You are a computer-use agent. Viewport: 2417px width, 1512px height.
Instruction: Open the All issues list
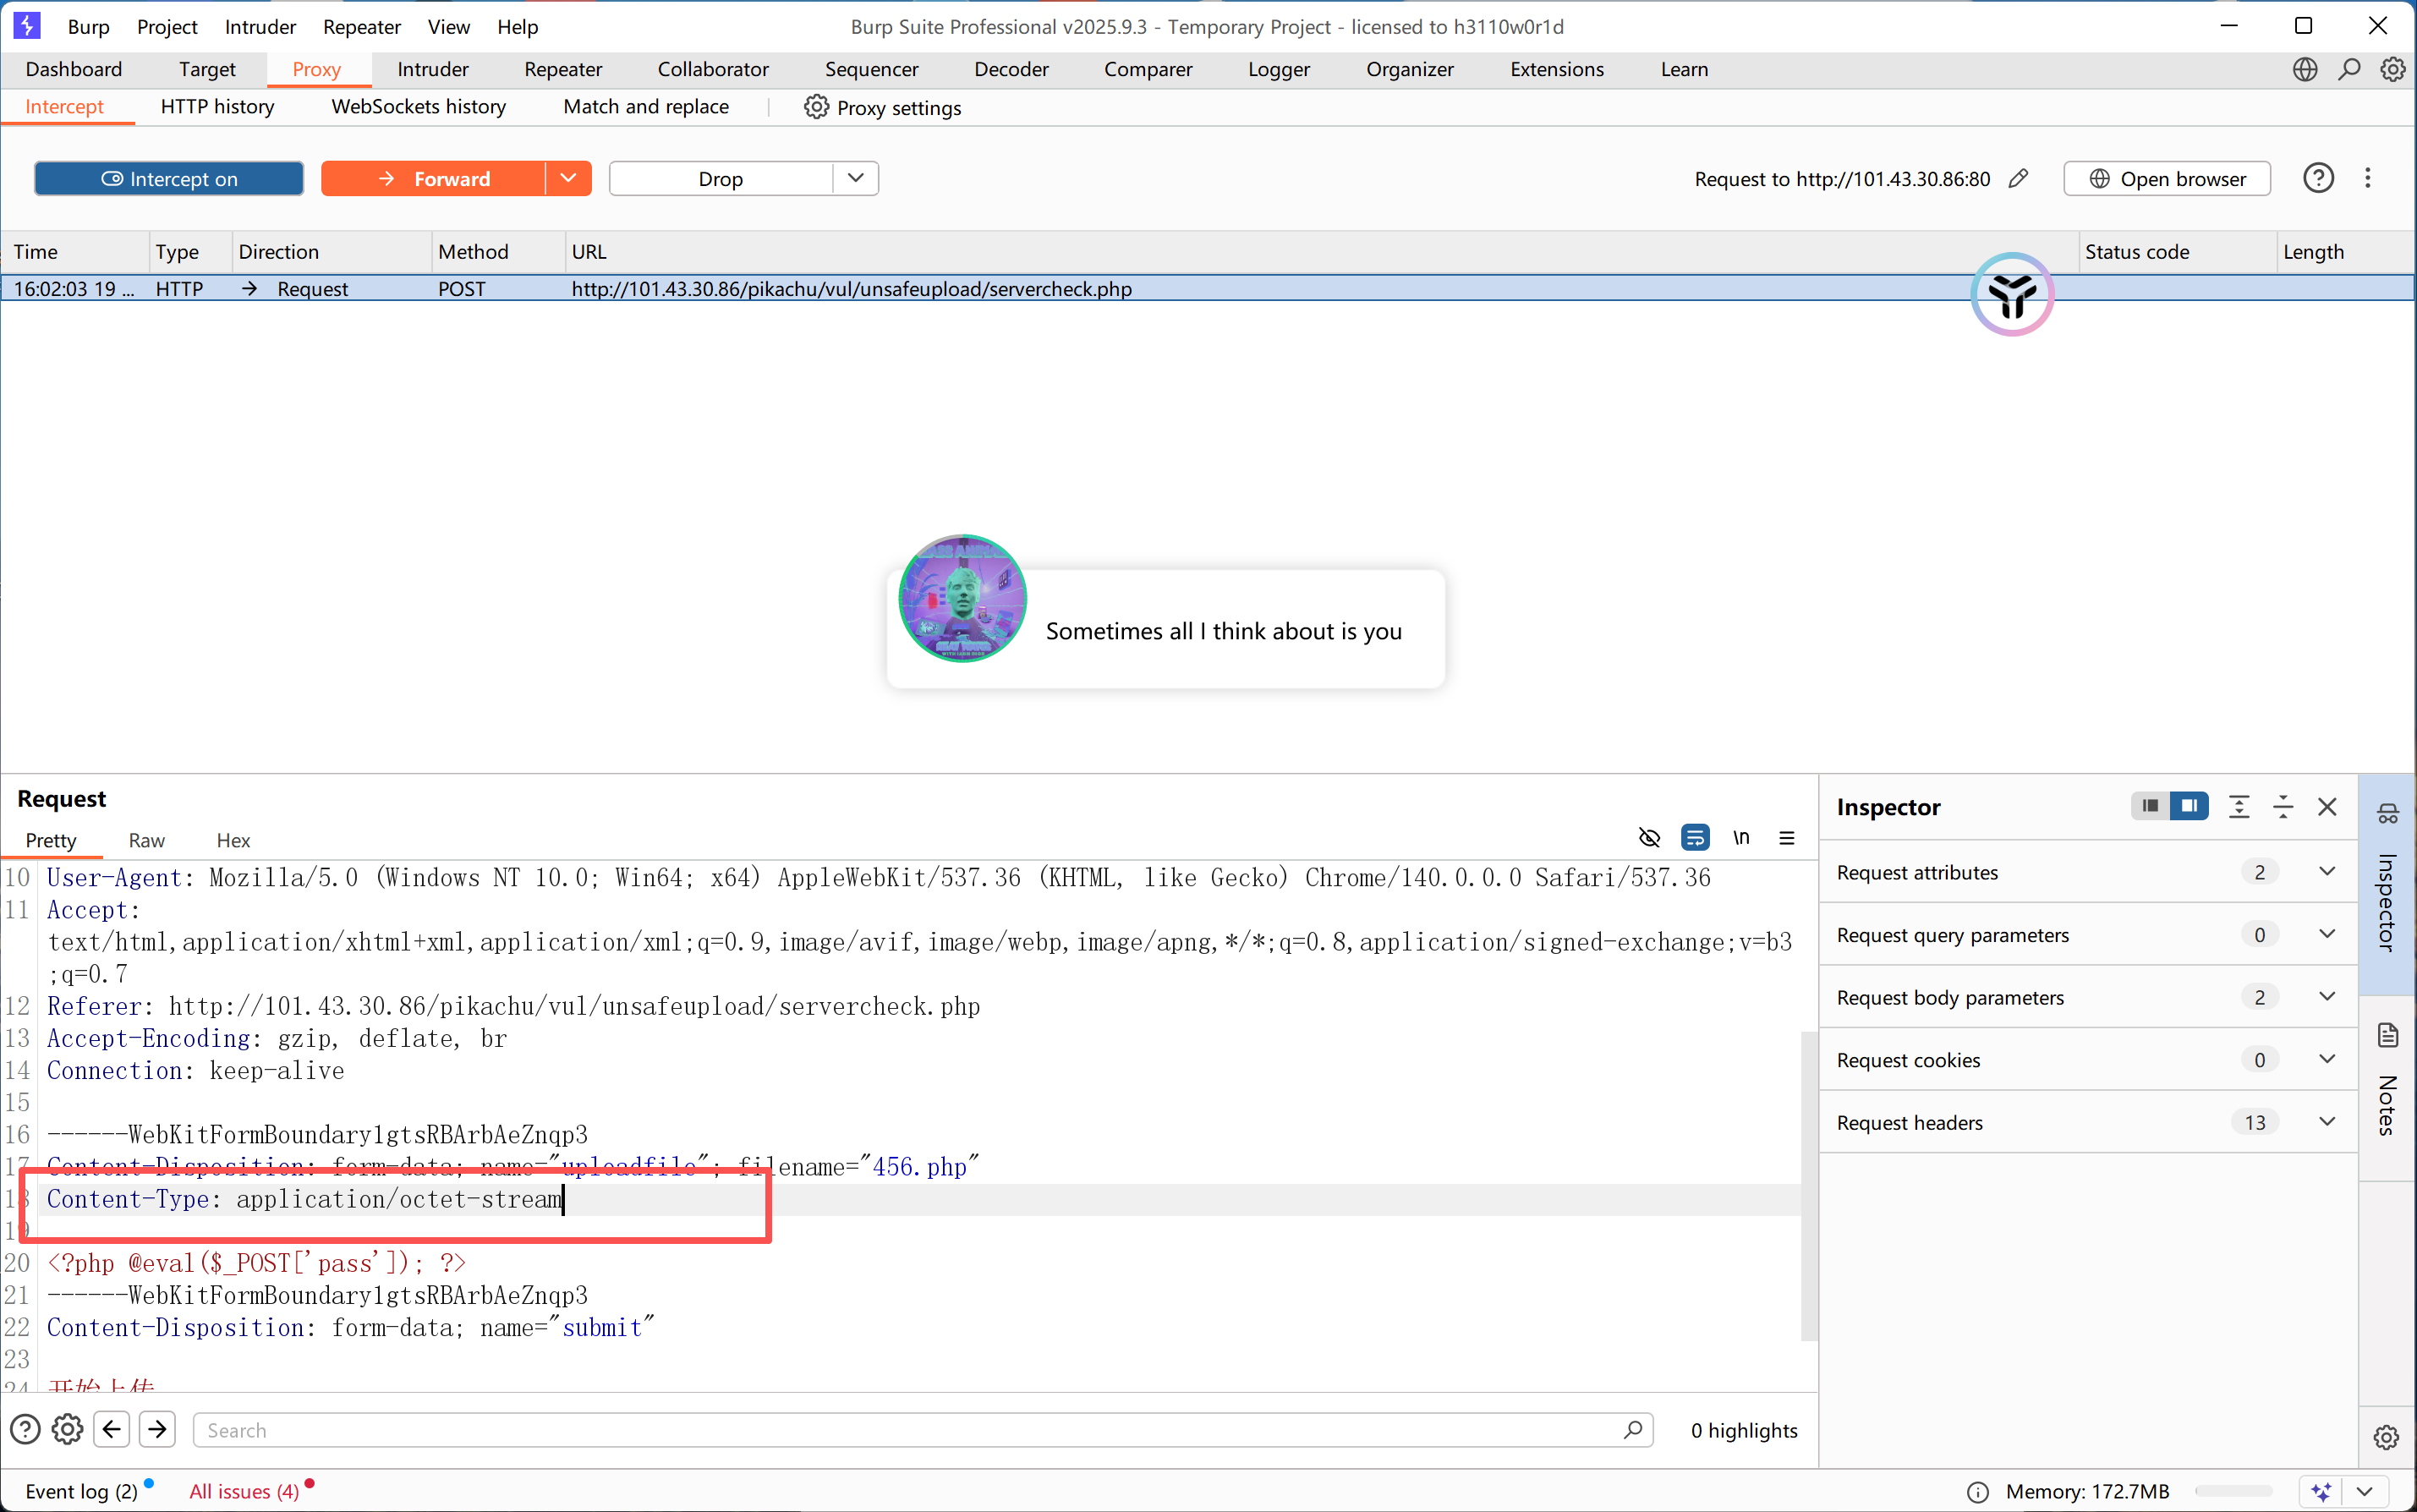244,1491
